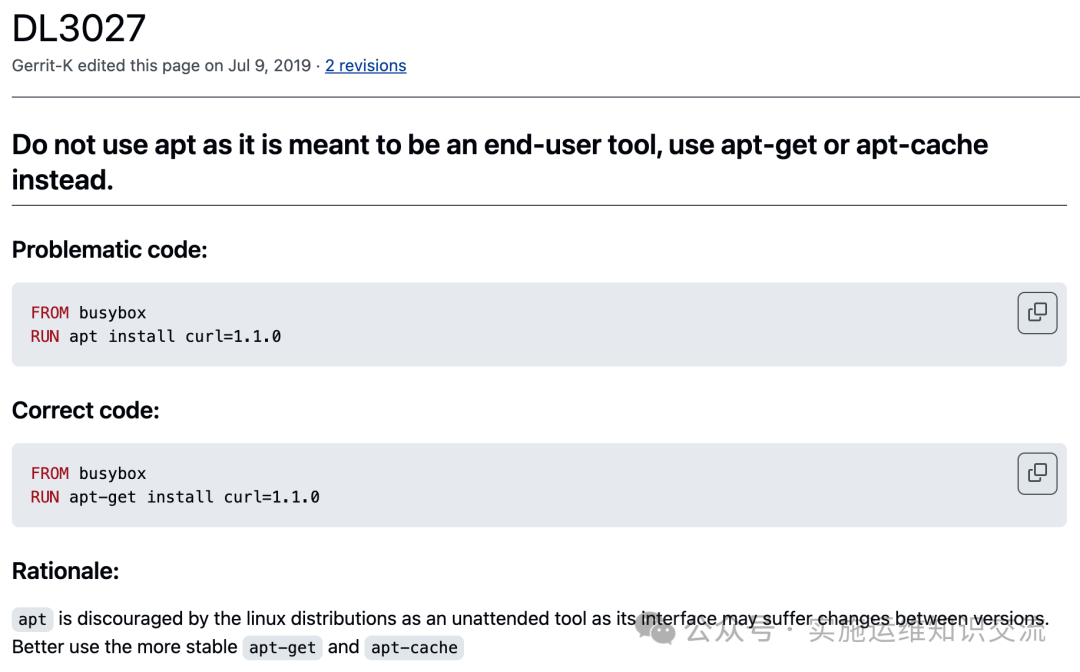The width and height of the screenshot is (1080, 672).
Task: Click the 'RUN apt install curl=1.1.0' line
Action: 156,337
